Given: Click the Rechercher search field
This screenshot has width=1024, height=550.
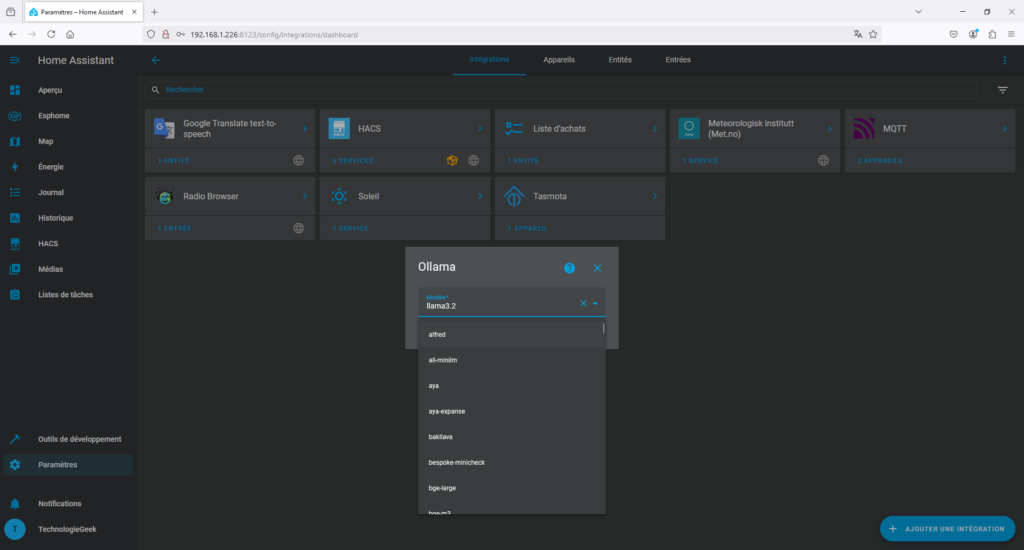Looking at the screenshot, I should click(561, 89).
